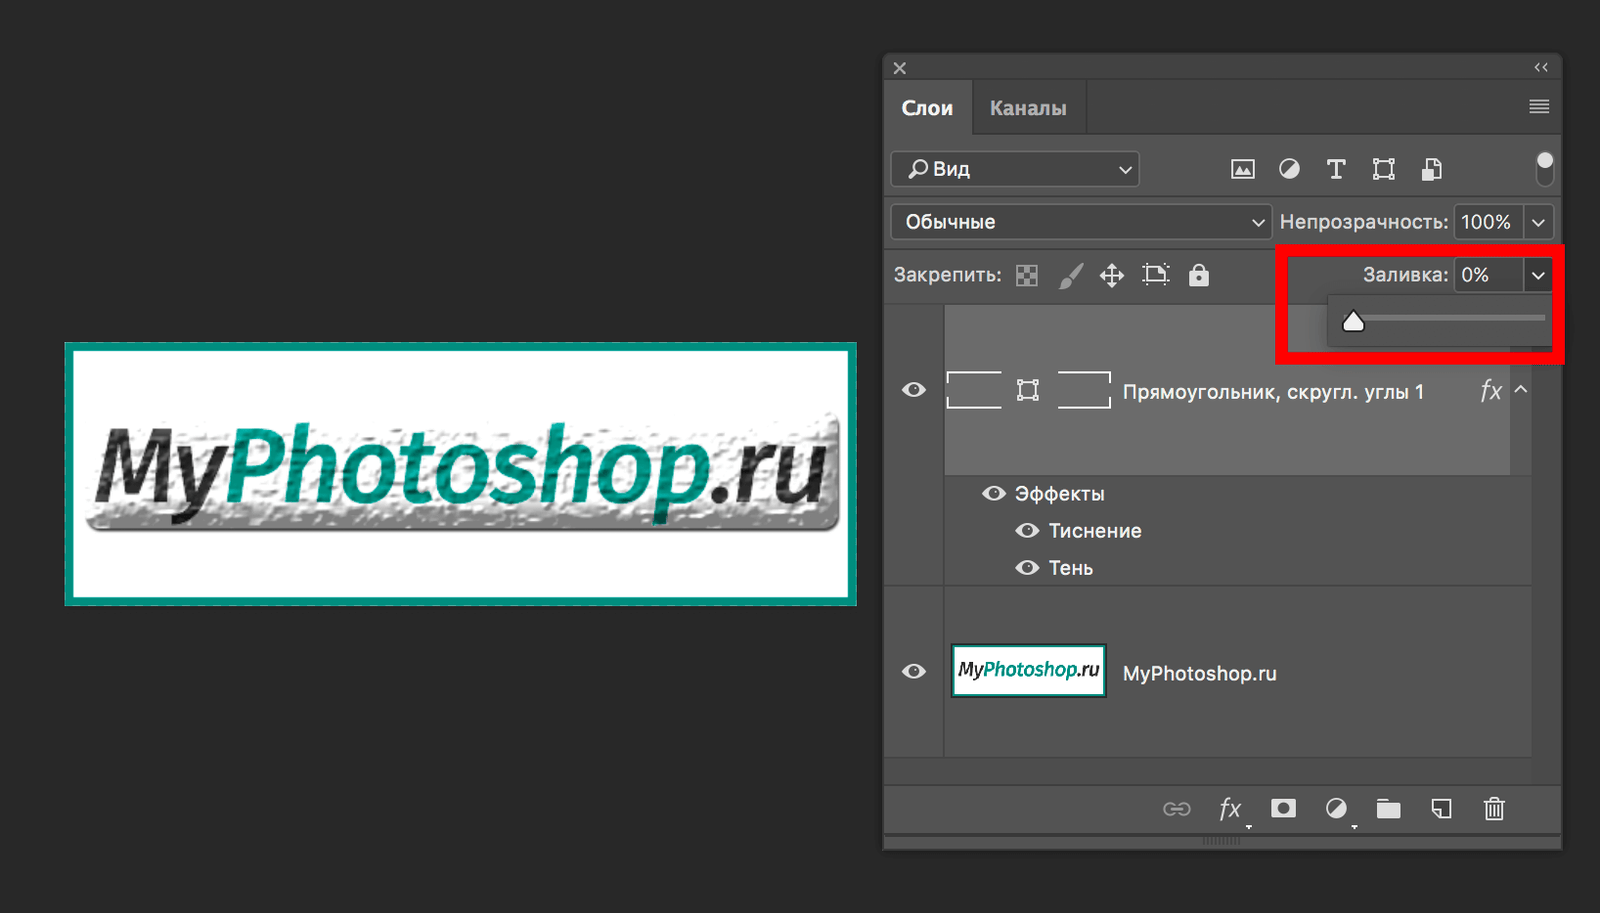The image size is (1600, 913).
Task: Collapse the effects list with the fx chevron
Action: tap(1520, 390)
